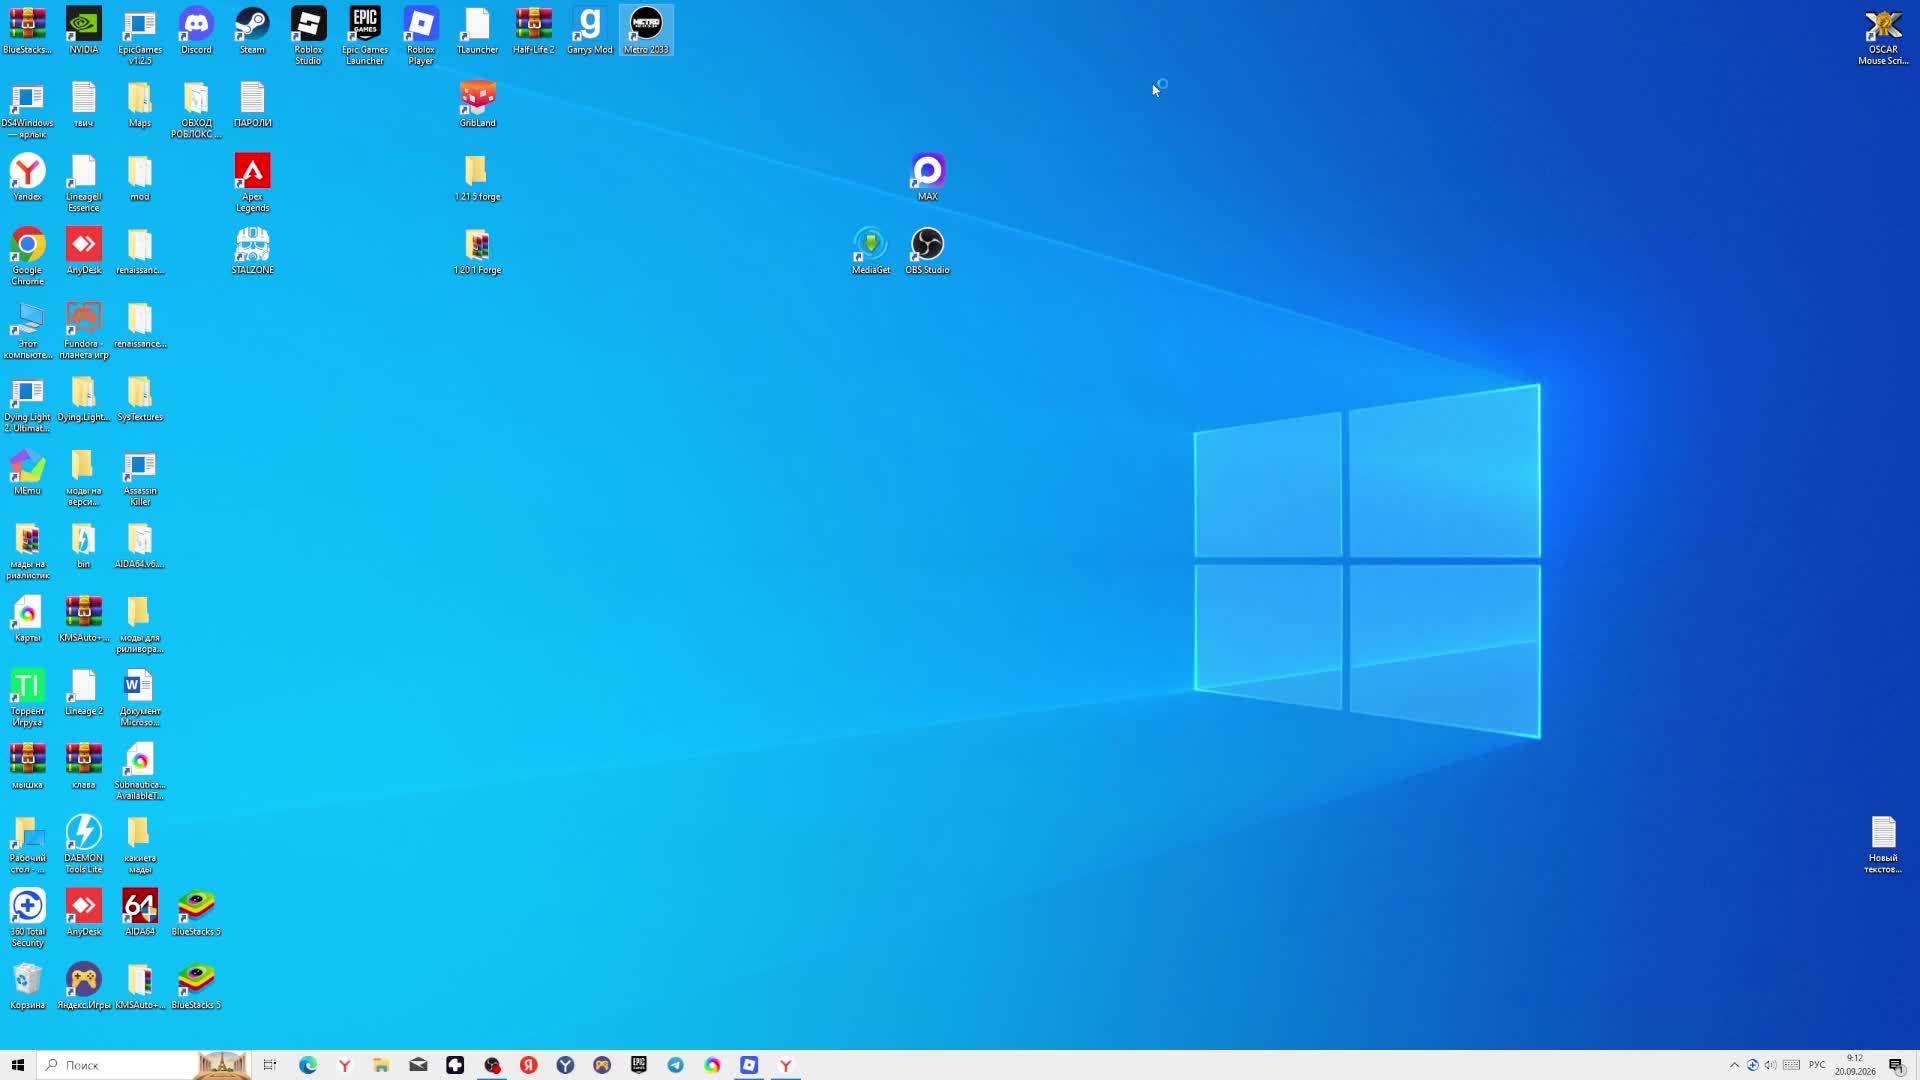
Task: Click the Новый текстовый document icon
Action: click(1883, 845)
